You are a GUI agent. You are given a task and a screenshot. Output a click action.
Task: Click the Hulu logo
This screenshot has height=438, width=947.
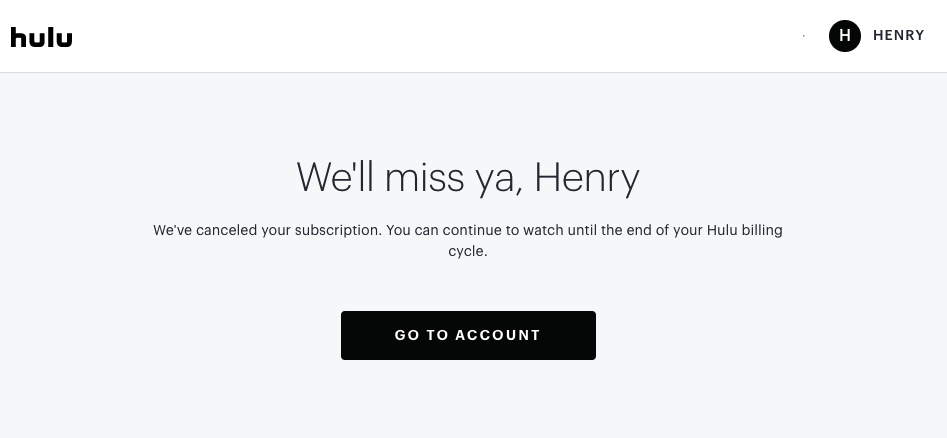click(41, 37)
